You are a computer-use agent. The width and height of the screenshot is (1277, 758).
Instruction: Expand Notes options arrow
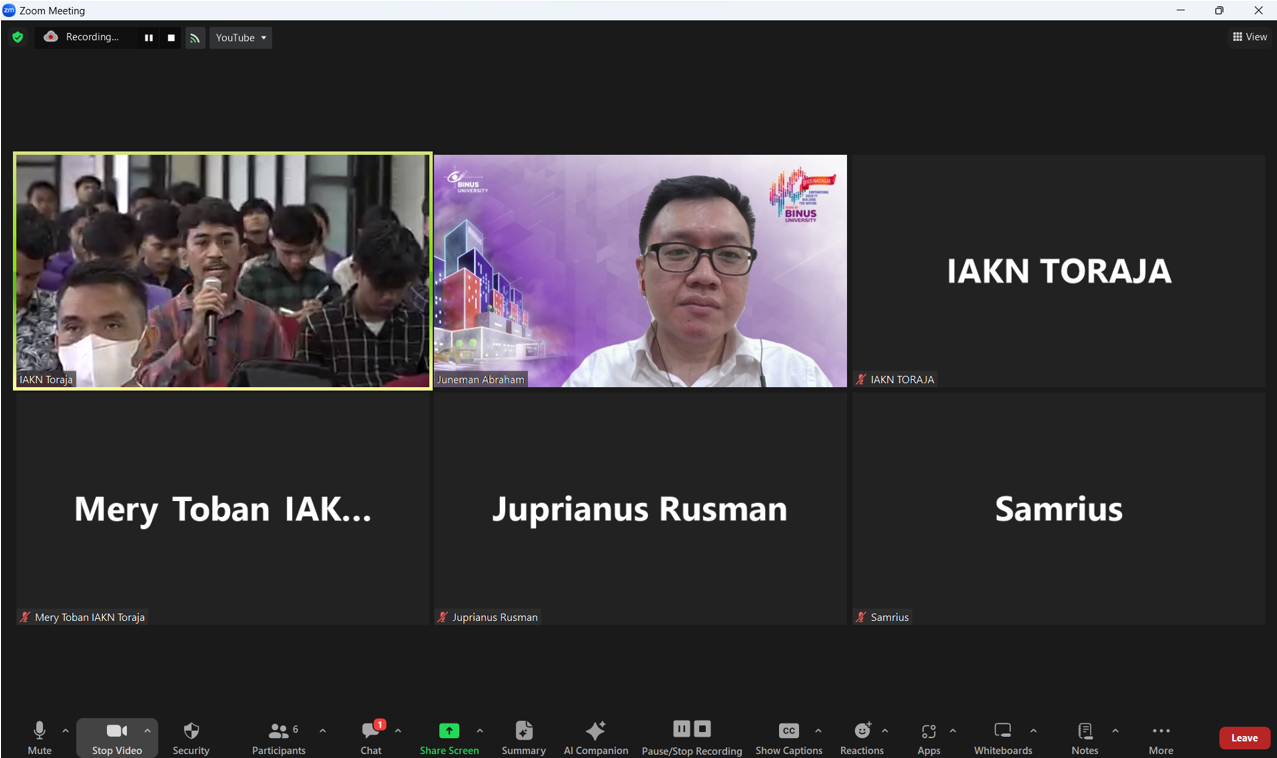(1115, 731)
